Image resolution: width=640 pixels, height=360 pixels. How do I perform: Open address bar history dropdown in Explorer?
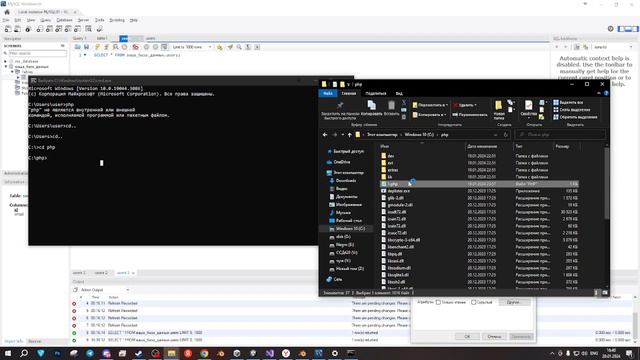pos(496,135)
